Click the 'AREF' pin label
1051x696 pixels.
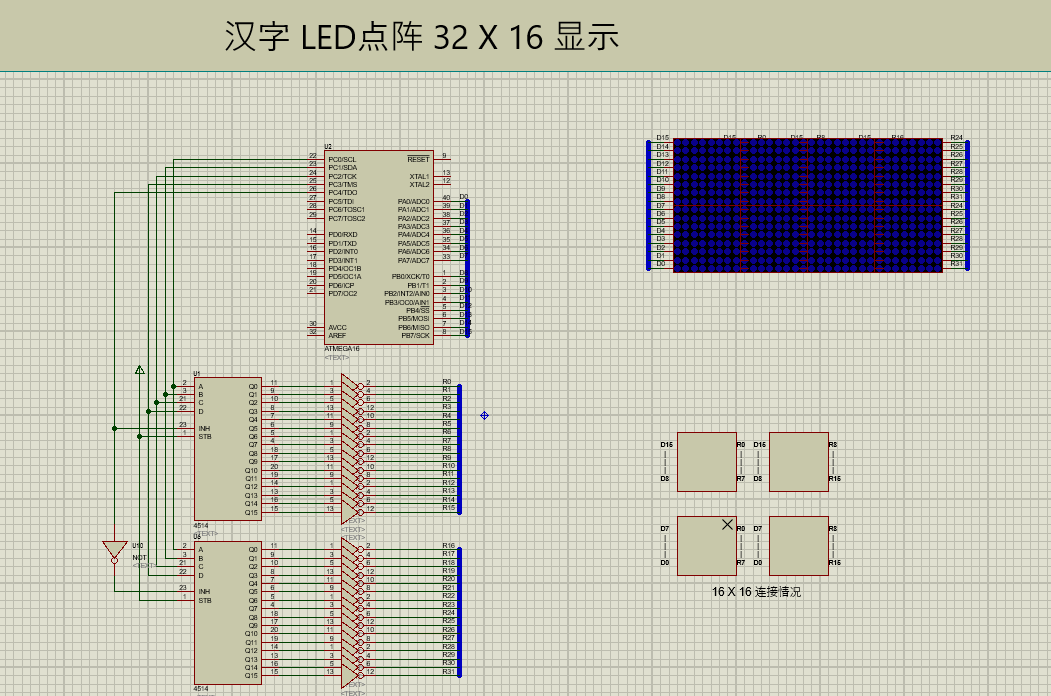click(337, 335)
